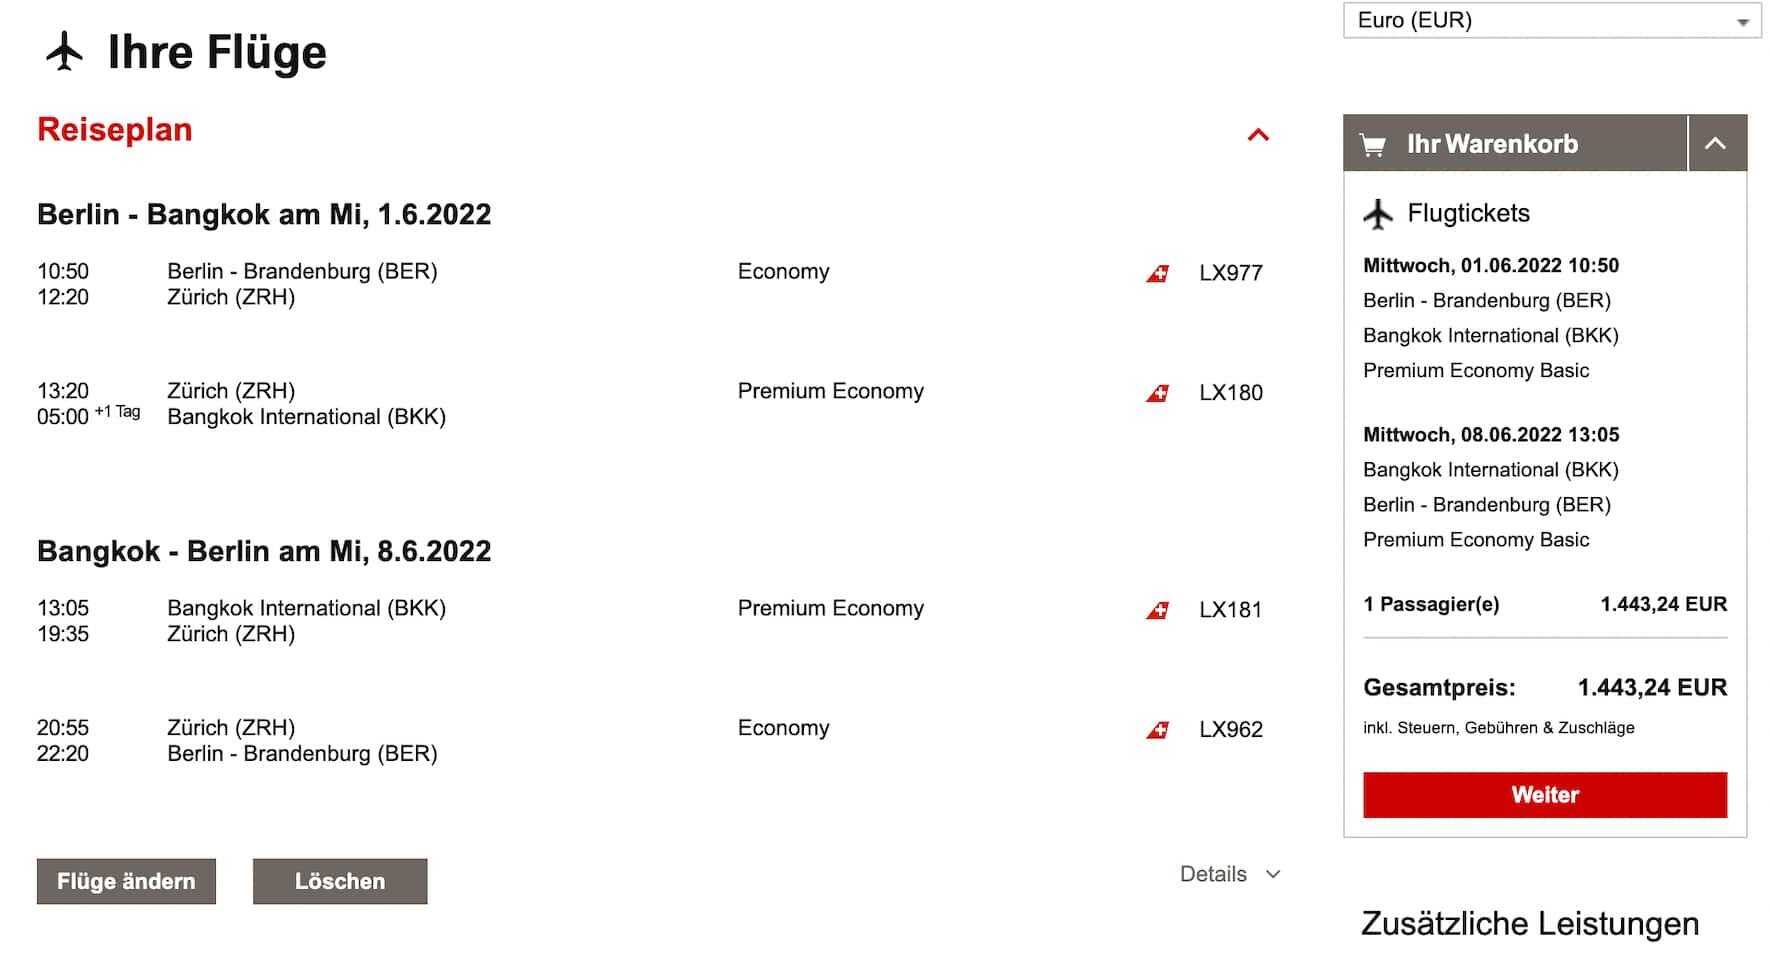Click flight number LX180
Screen dimensions: 1770x957
pos(1231,393)
